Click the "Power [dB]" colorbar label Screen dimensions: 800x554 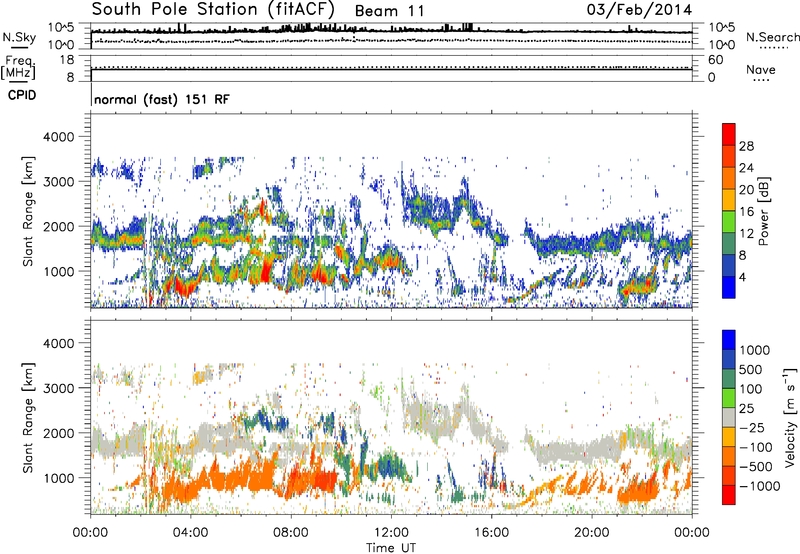tap(763, 211)
